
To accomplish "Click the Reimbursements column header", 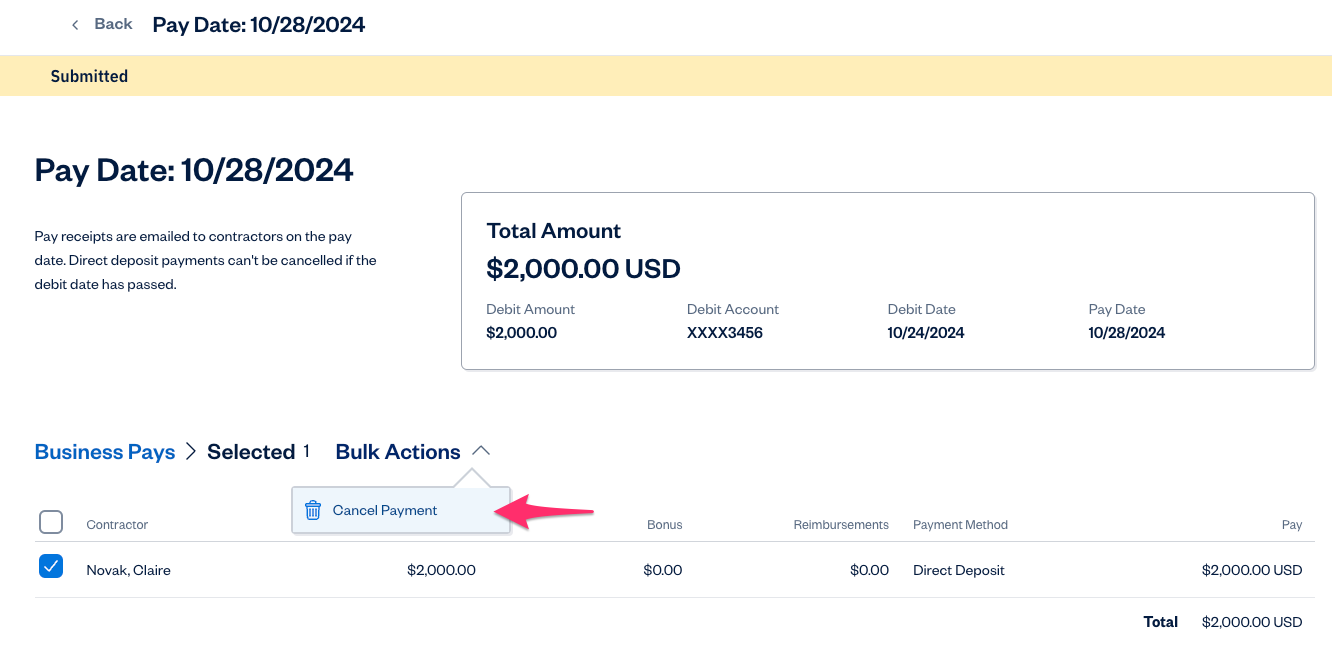I will [841, 525].
